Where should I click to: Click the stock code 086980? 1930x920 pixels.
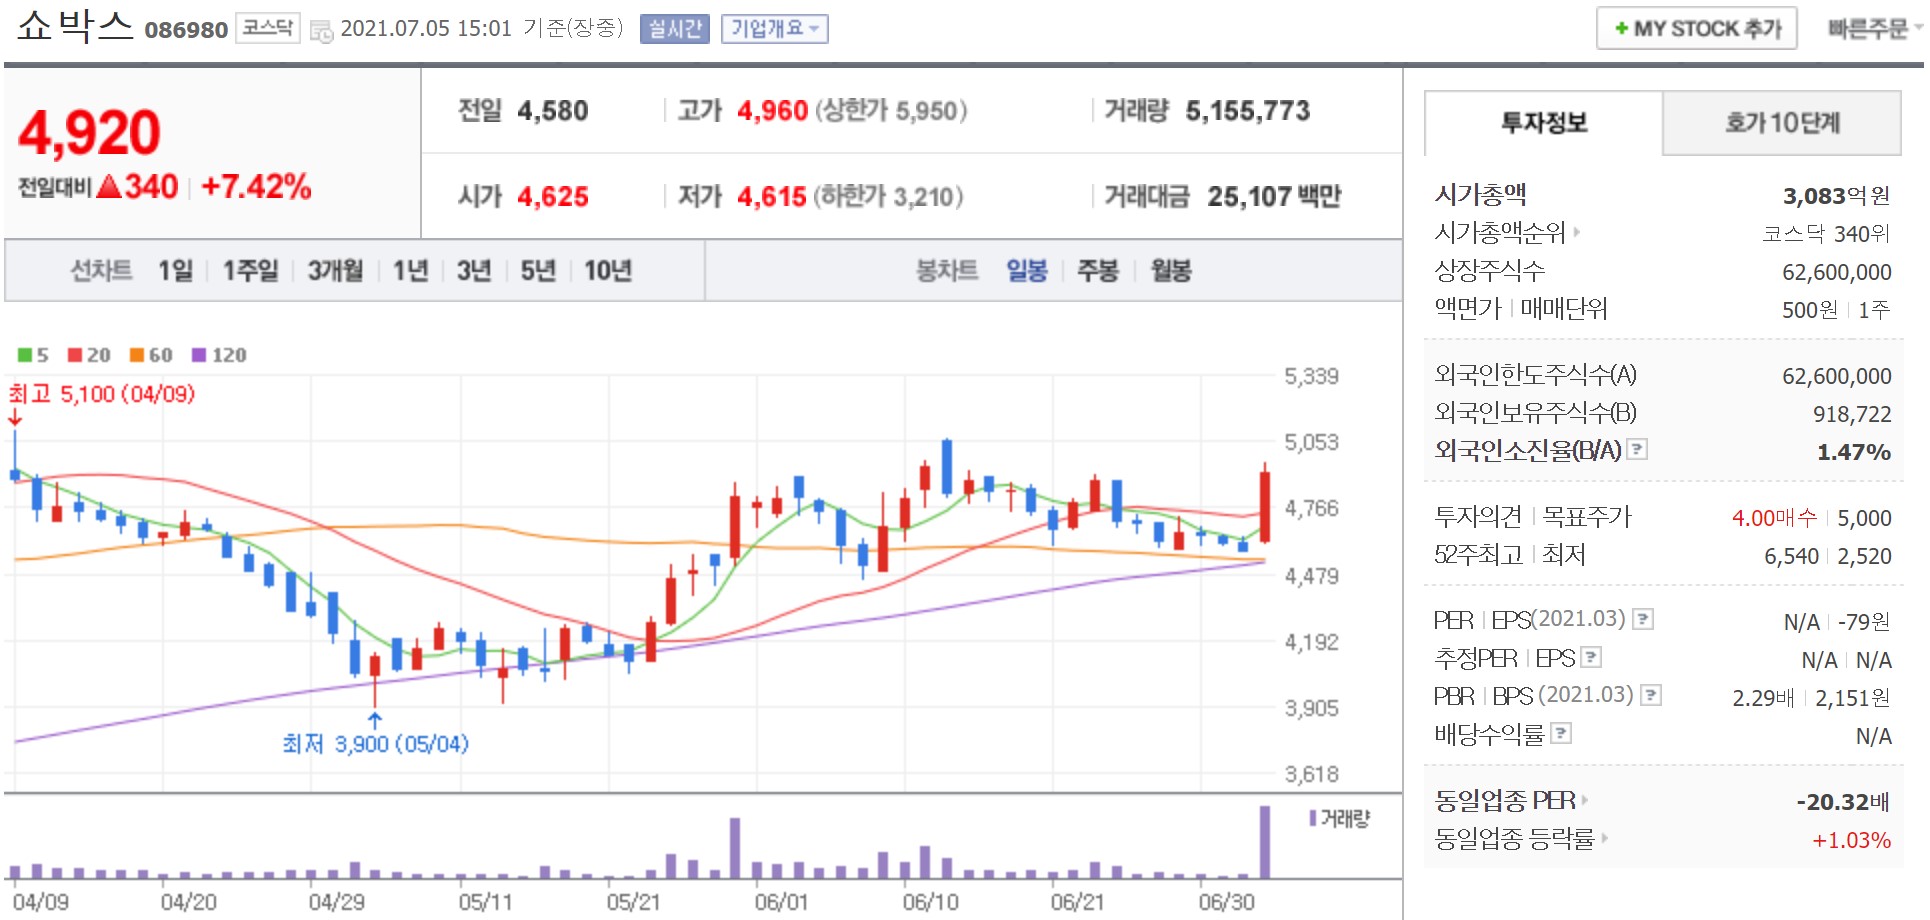pyautogui.click(x=186, y=30)
